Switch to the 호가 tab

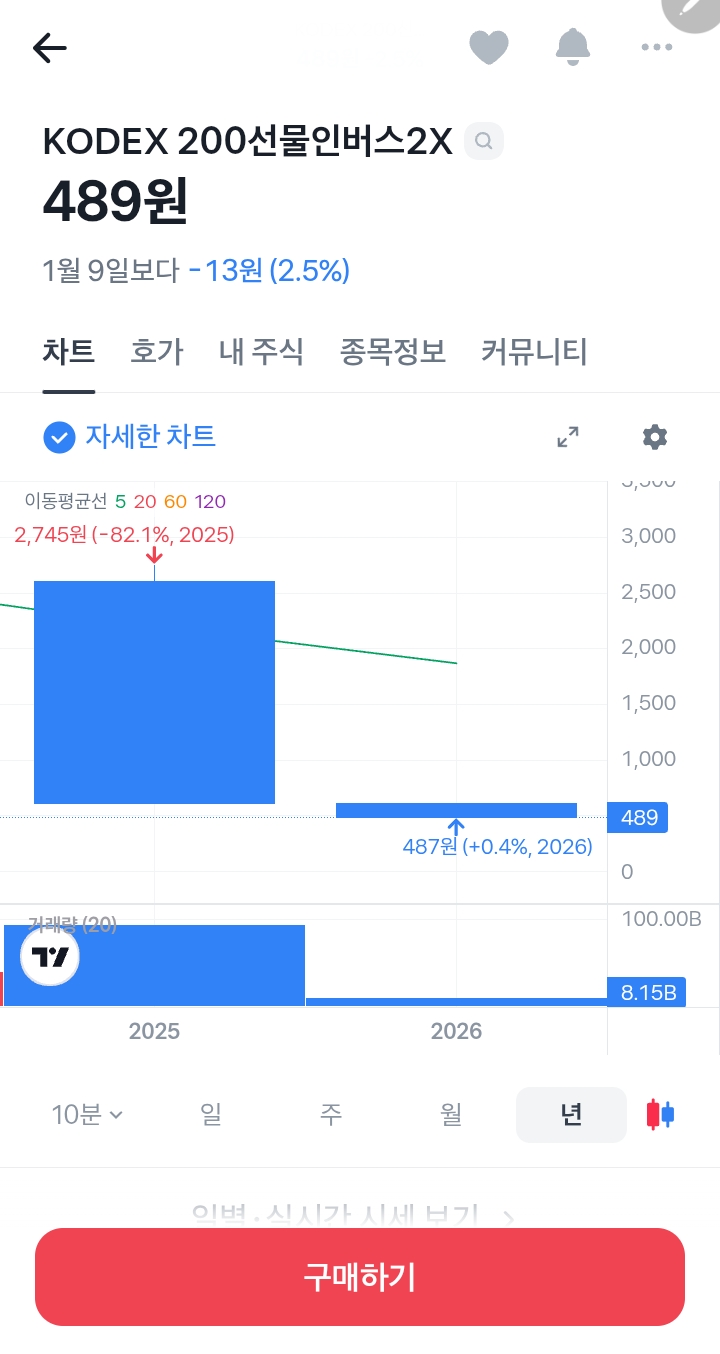click(x=157, y=352)
